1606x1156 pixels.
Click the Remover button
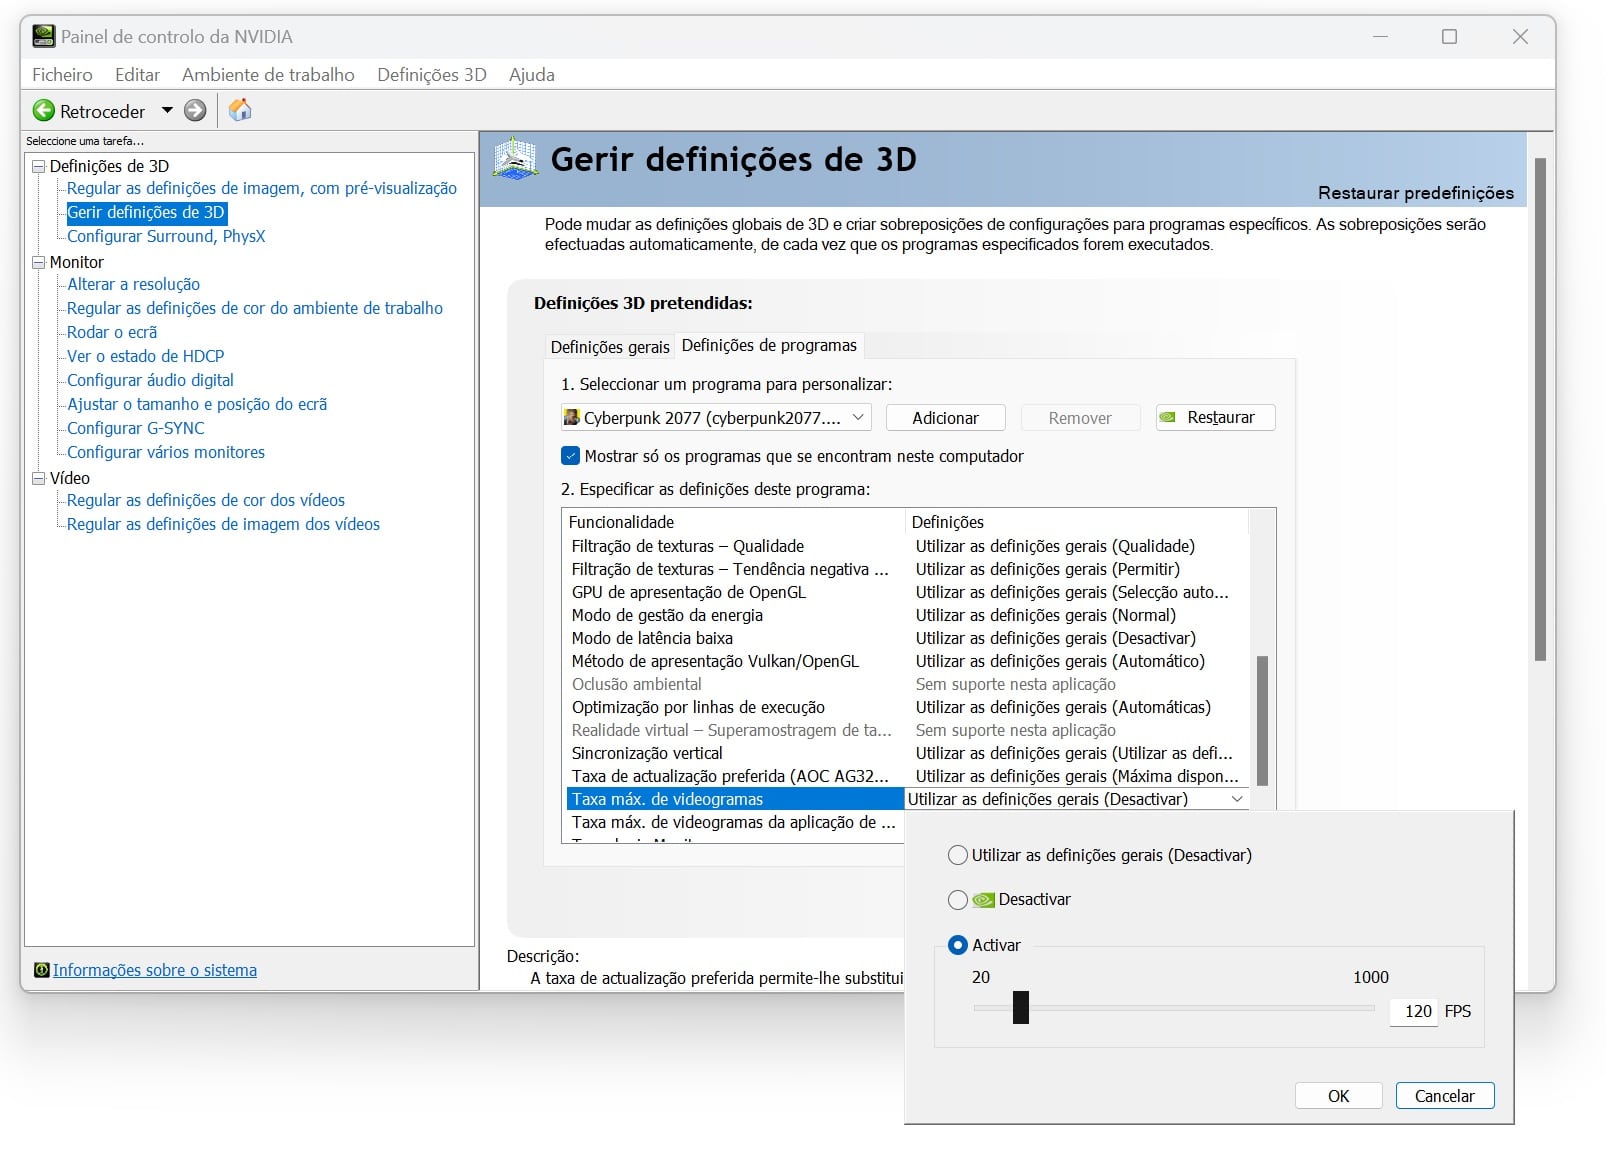pos(1080,418)
